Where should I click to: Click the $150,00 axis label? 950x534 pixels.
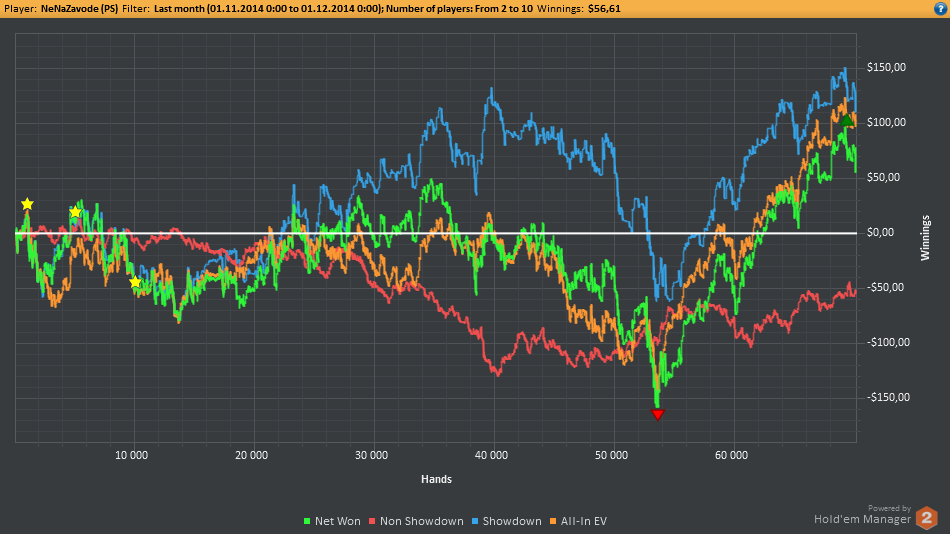pyautogui.click(x=886, y=67)
